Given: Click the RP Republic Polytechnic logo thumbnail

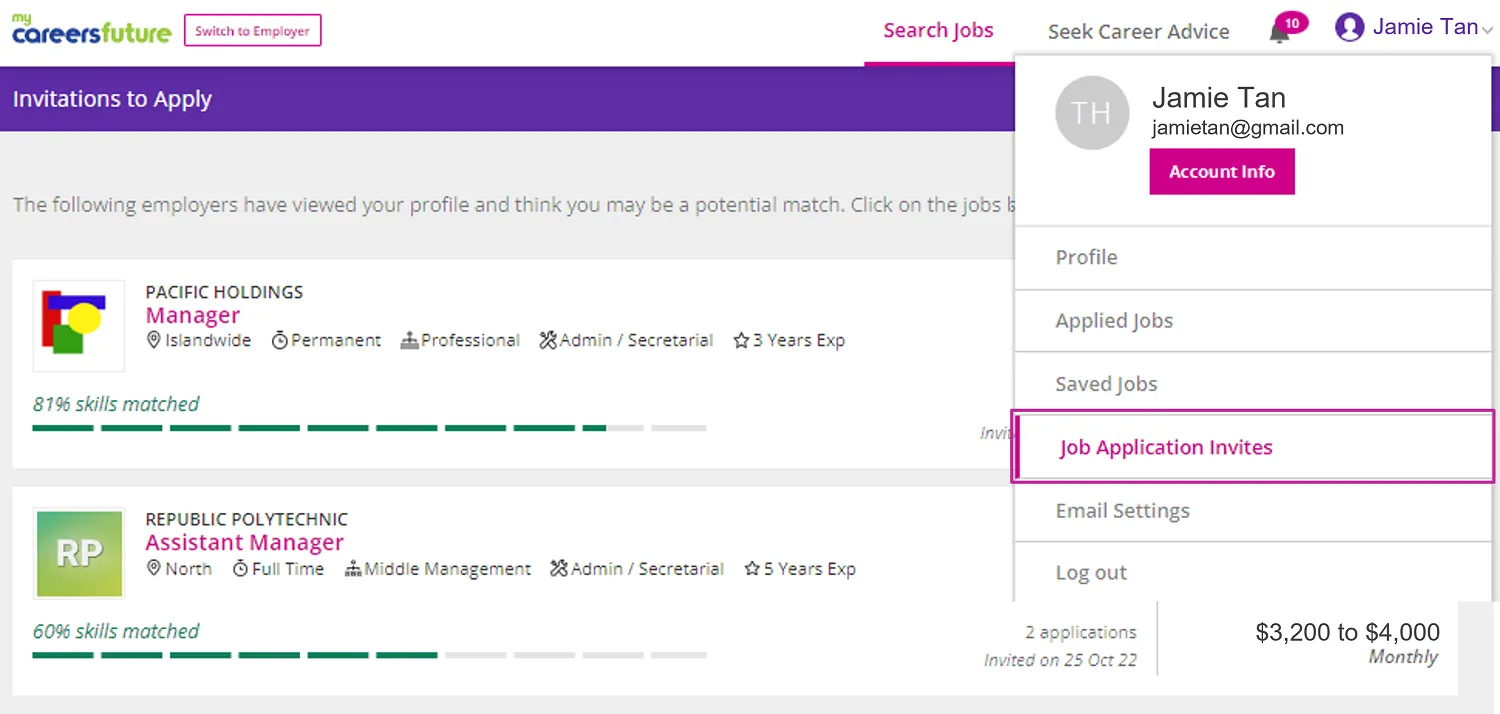Looking at the screenshot, I should tap(78, 553).
